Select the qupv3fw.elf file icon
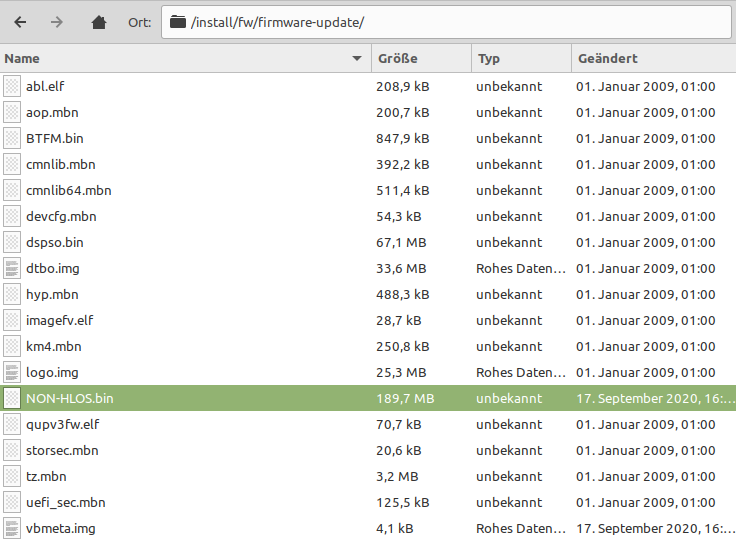This screenshot has width=736, height=543. pyautogui.click(x=12, y=425)
